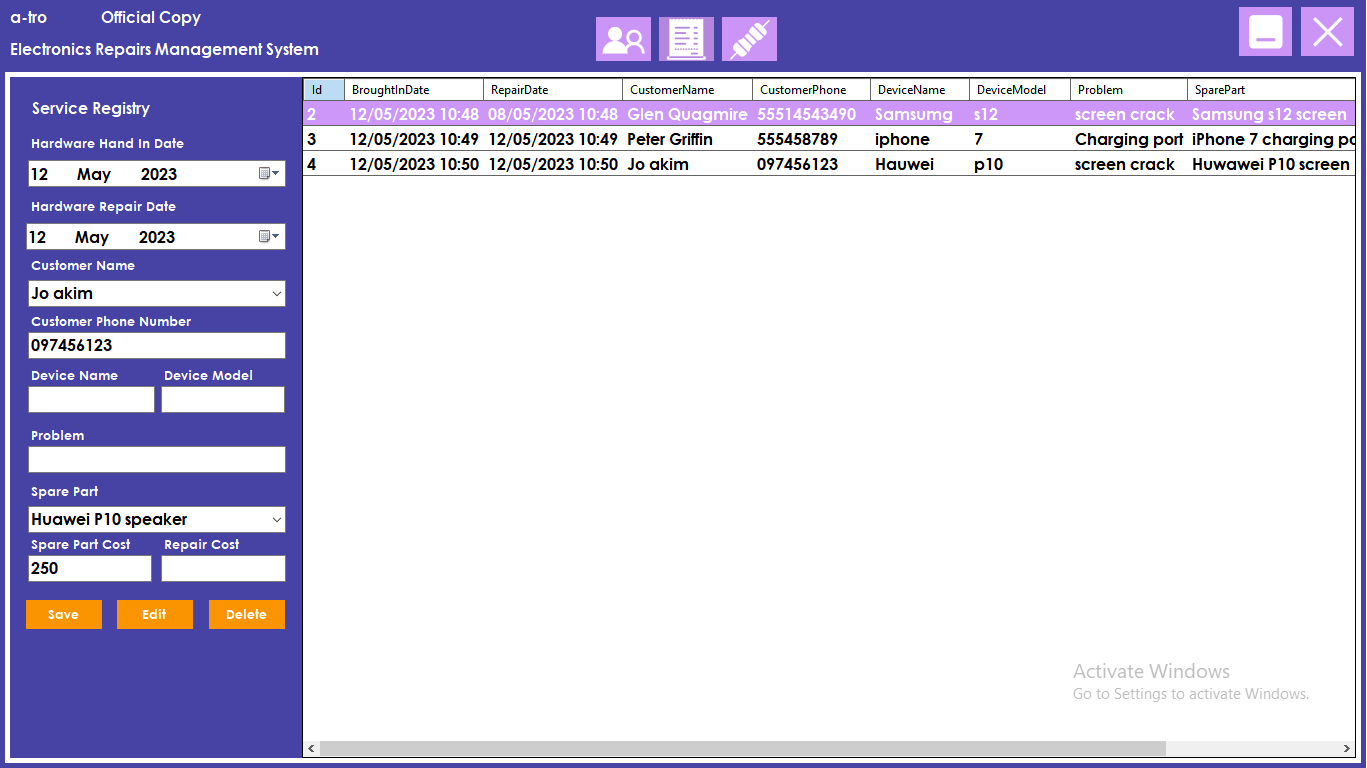Click the p10 device model cell

pyautogui.click(x=1020, y=165)
